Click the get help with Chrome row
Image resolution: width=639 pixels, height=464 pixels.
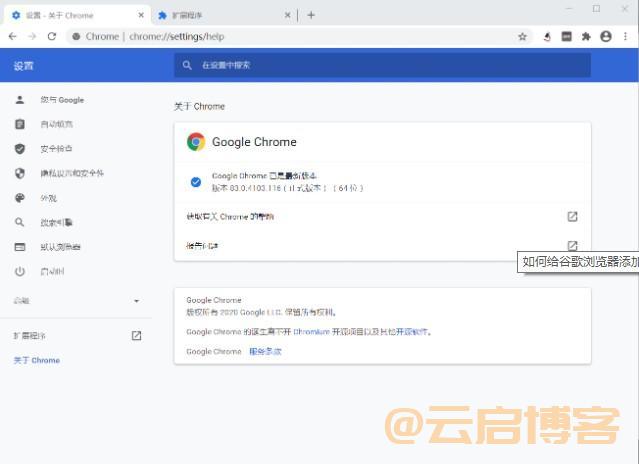[x=382, y=216]
